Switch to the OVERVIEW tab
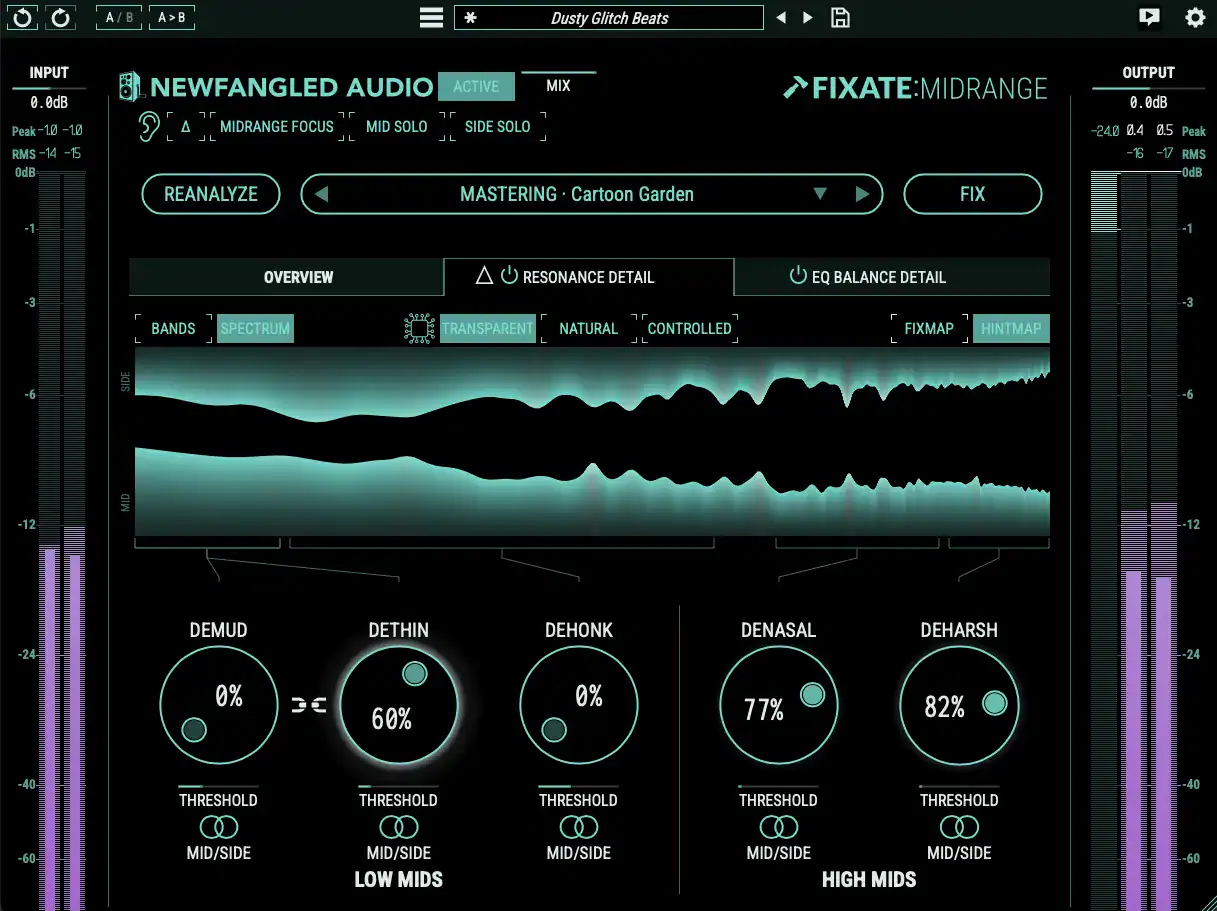Screen dimensions: 1217x911 [x=287, y=277]
